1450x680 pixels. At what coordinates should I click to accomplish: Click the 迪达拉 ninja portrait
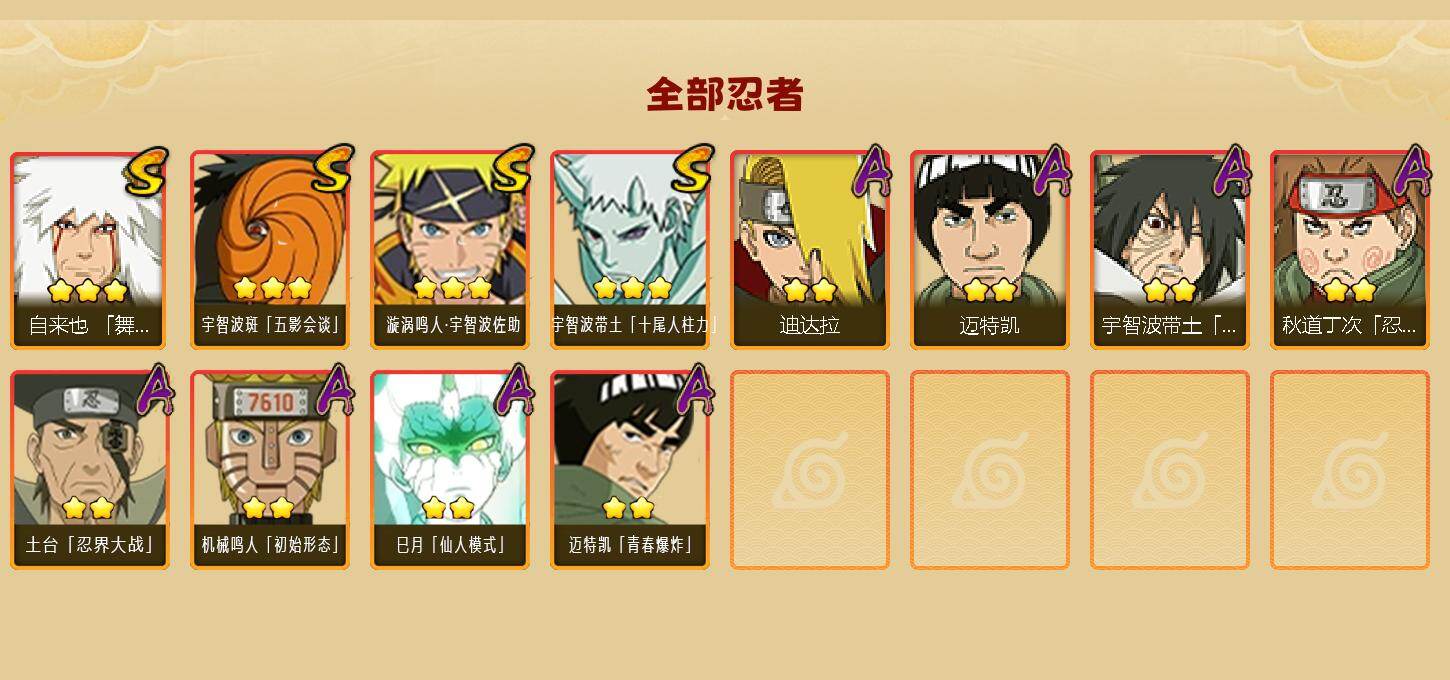810,249
